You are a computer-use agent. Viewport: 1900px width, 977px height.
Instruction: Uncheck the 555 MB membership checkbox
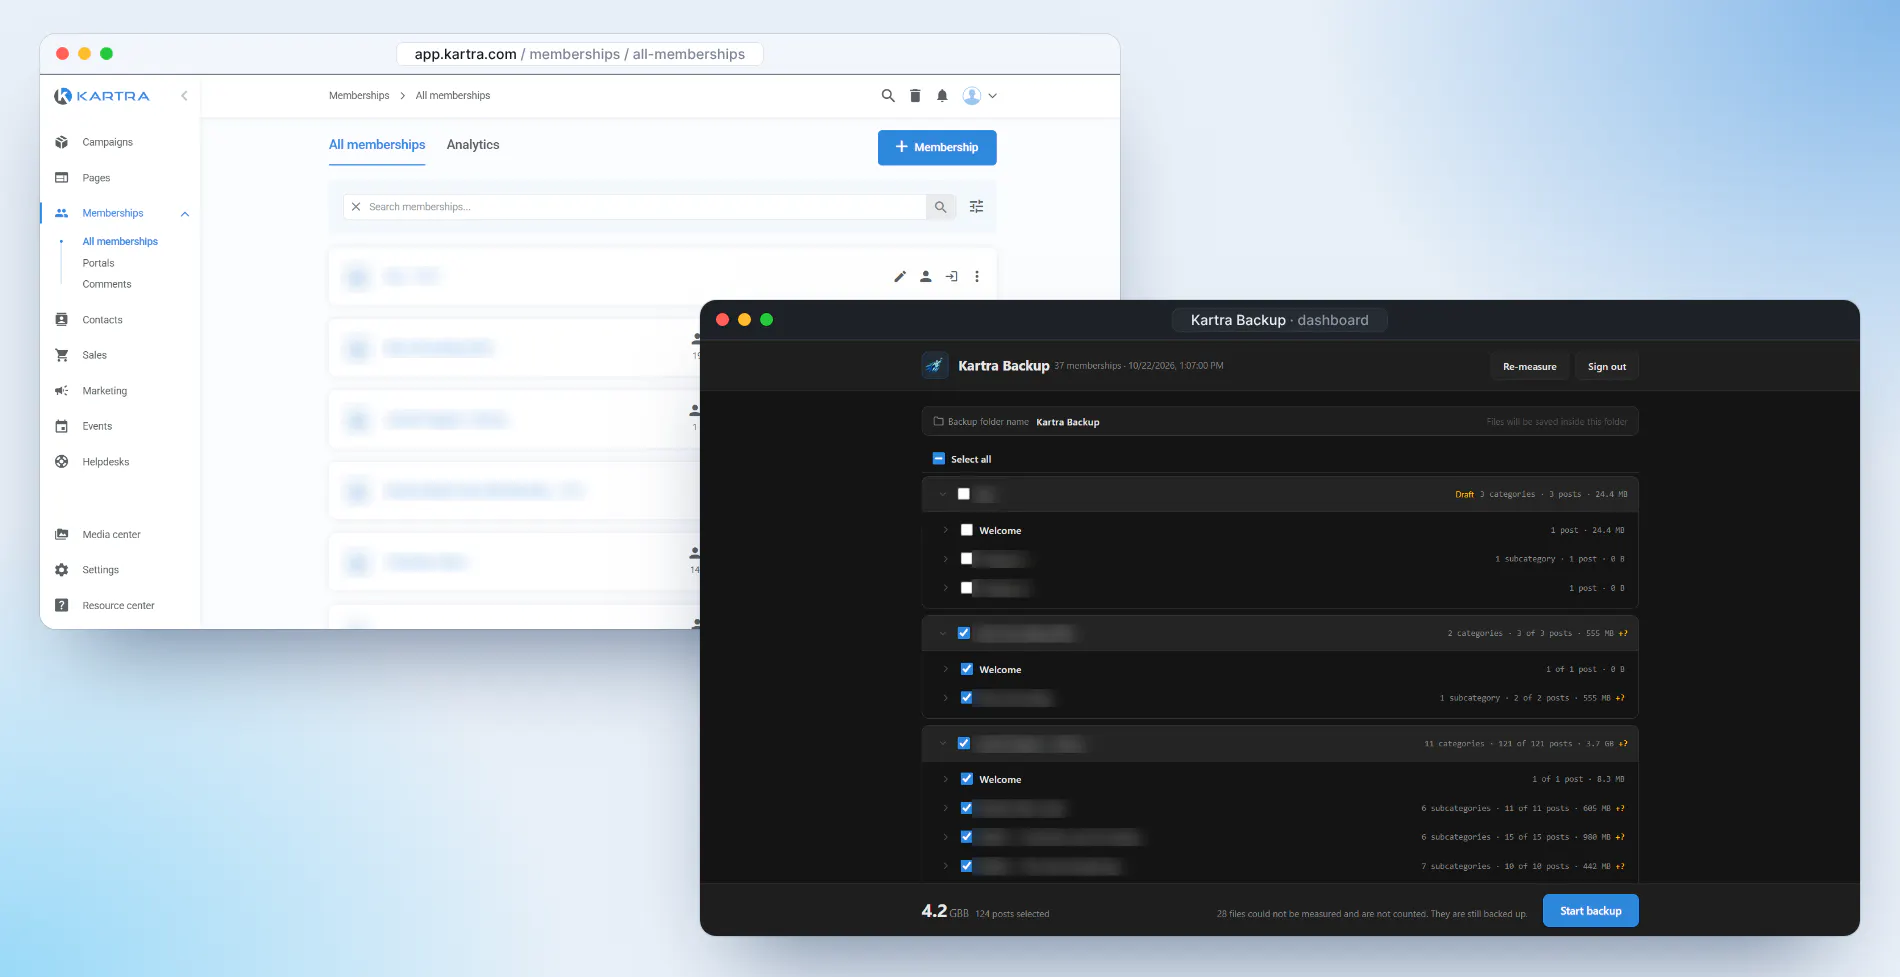coord(964,633)
